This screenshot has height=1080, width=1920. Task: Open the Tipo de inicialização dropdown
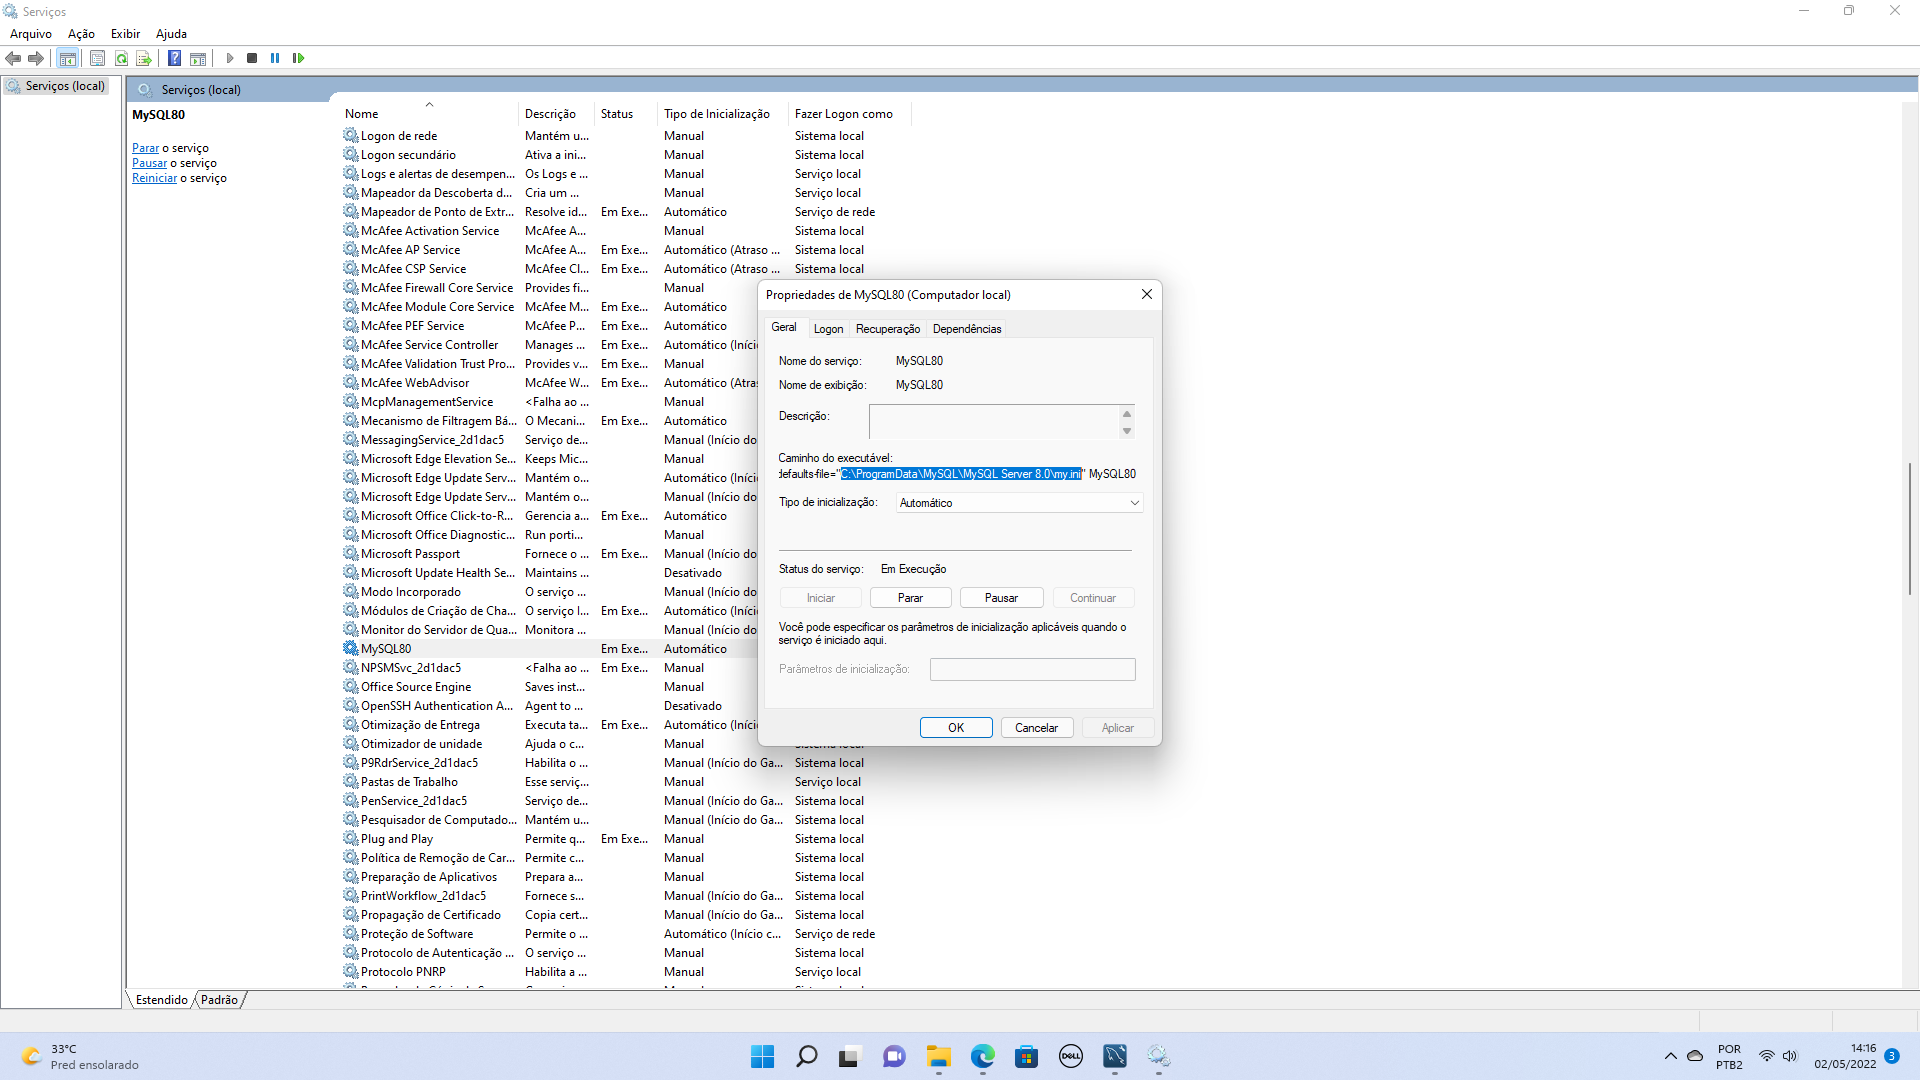click(x=1019, y=503)
